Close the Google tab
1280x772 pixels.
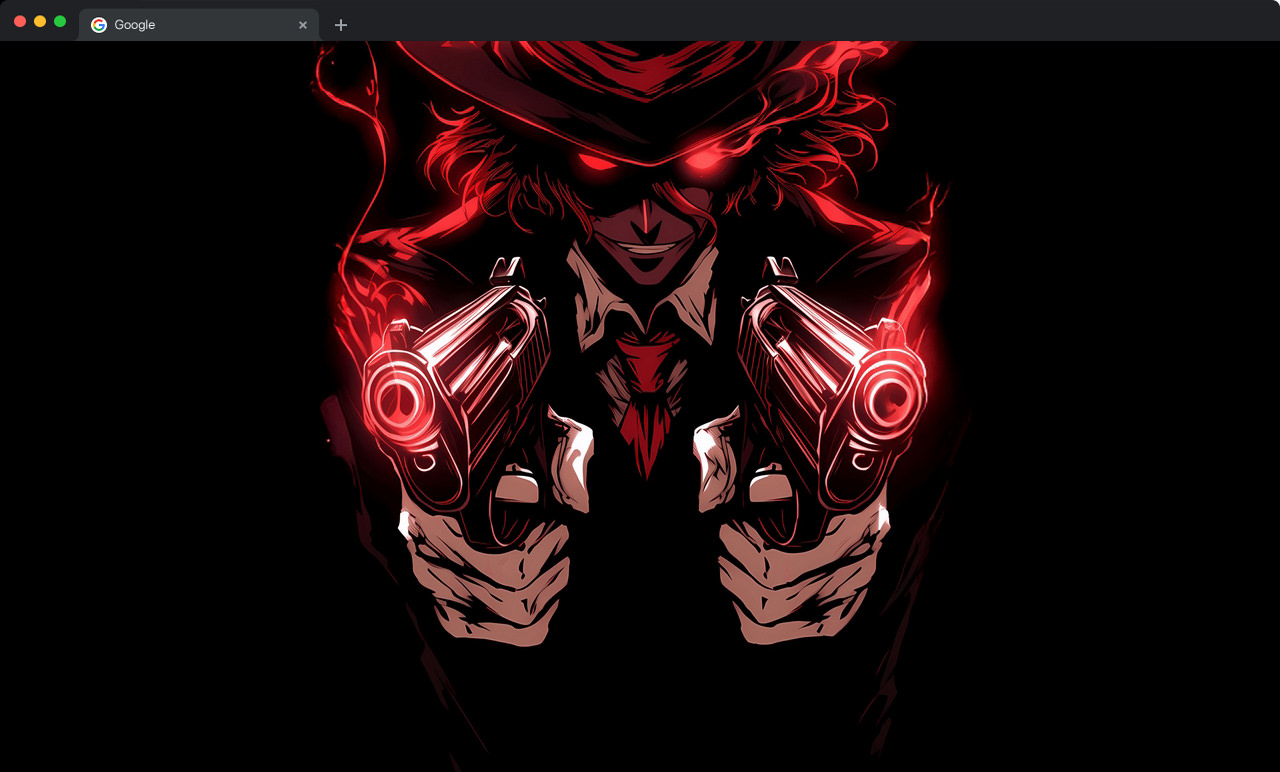click(303, 25)
